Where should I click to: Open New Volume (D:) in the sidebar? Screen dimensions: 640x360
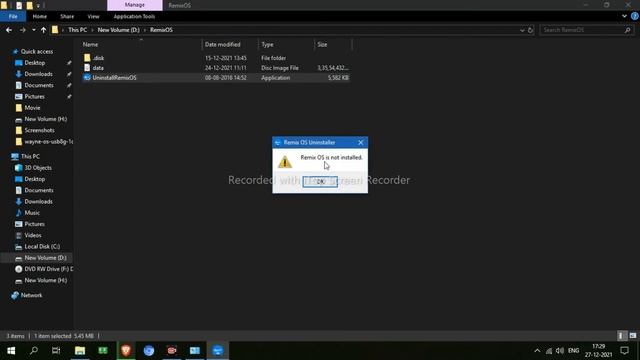[x=45, y=258]
